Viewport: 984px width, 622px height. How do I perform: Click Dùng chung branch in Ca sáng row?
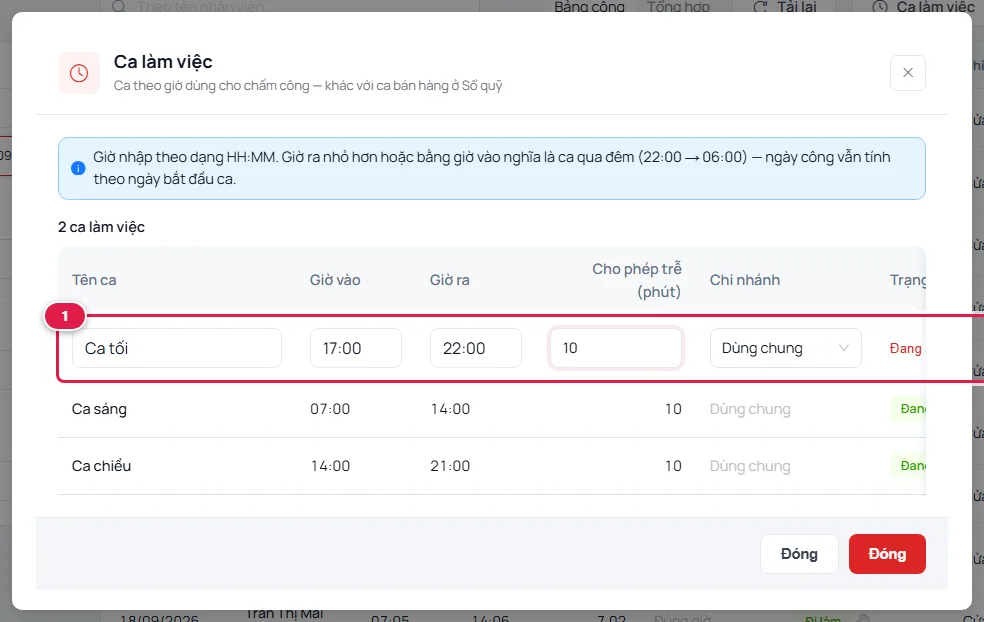click(750, 409)
